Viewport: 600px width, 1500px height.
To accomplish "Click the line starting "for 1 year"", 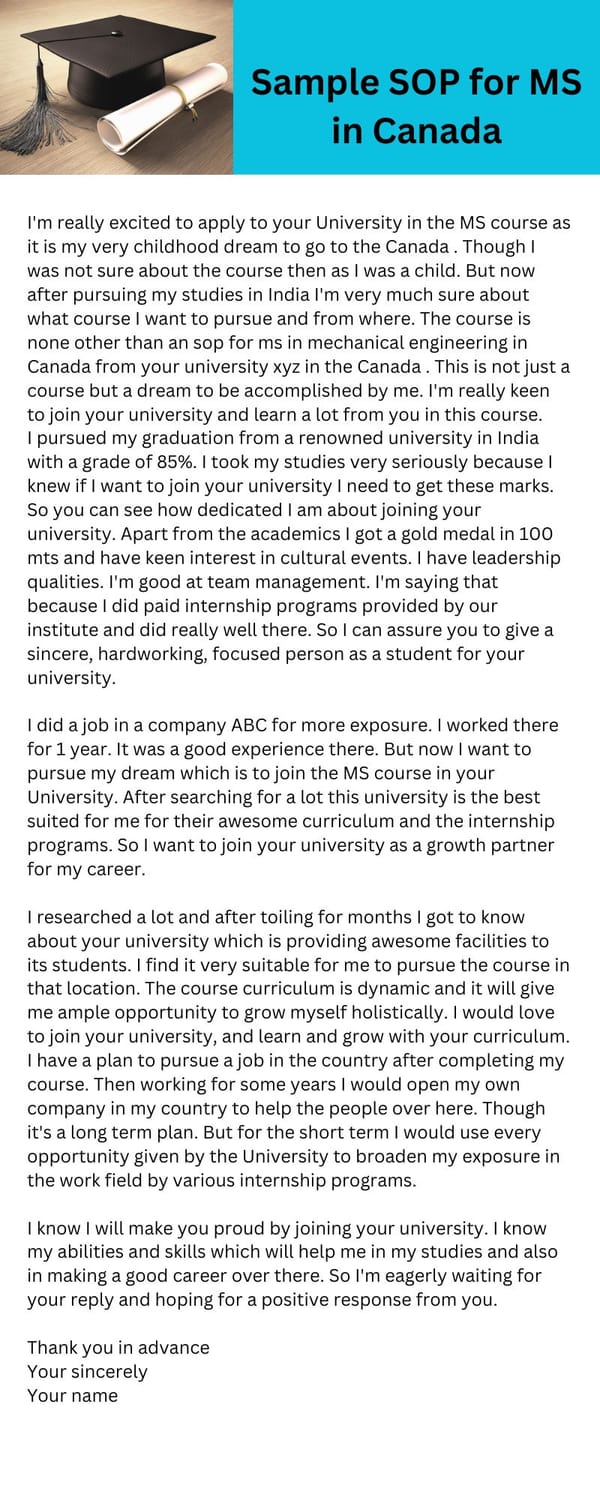I will click(x=279, y=749).
